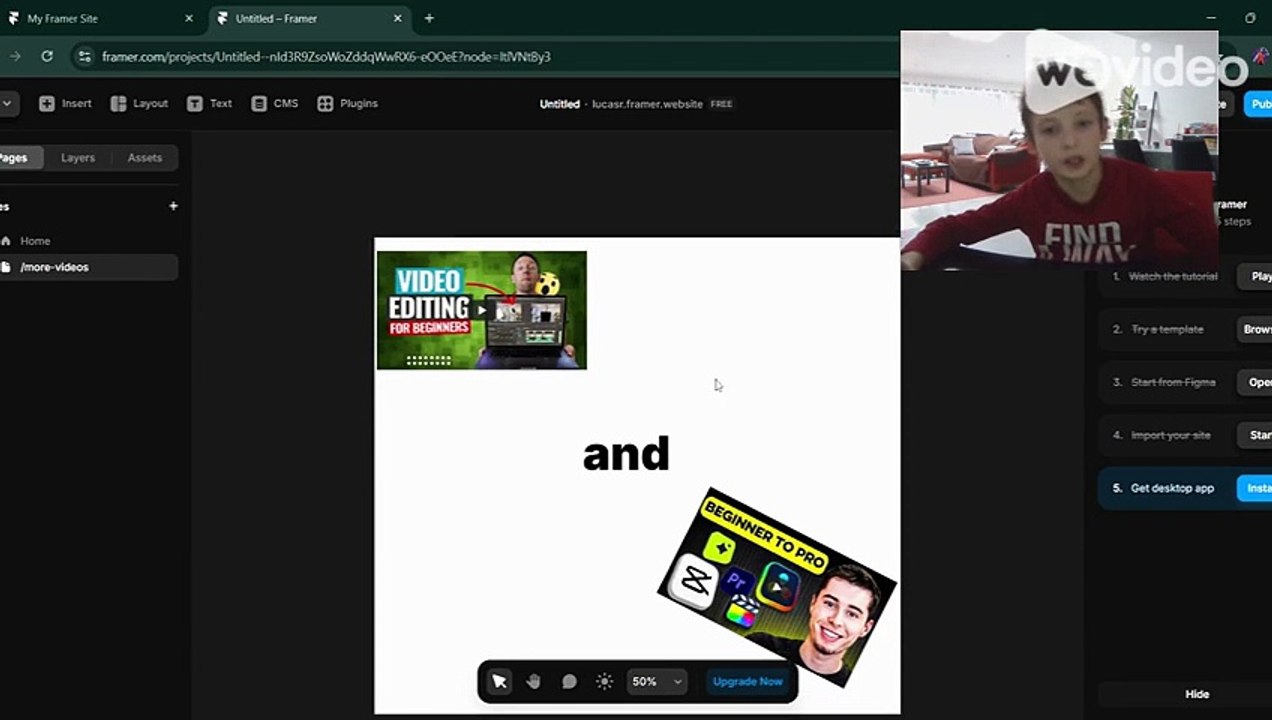Image resolution: width=1272 pixels, height=720 pixels.
Task: Click the Beginner to Pro thumbnail
Action: pyautogui.click(x=777, y=587)
